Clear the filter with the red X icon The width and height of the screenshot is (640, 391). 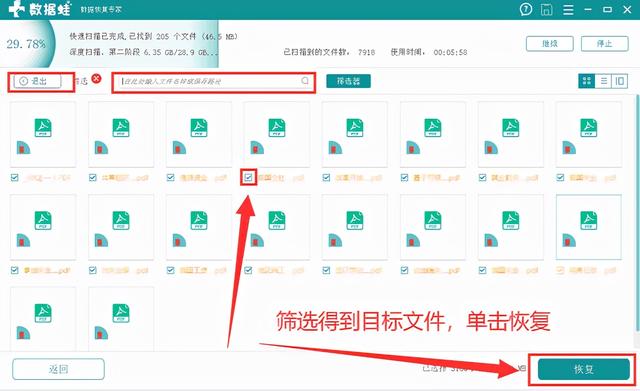coord(96,78)
